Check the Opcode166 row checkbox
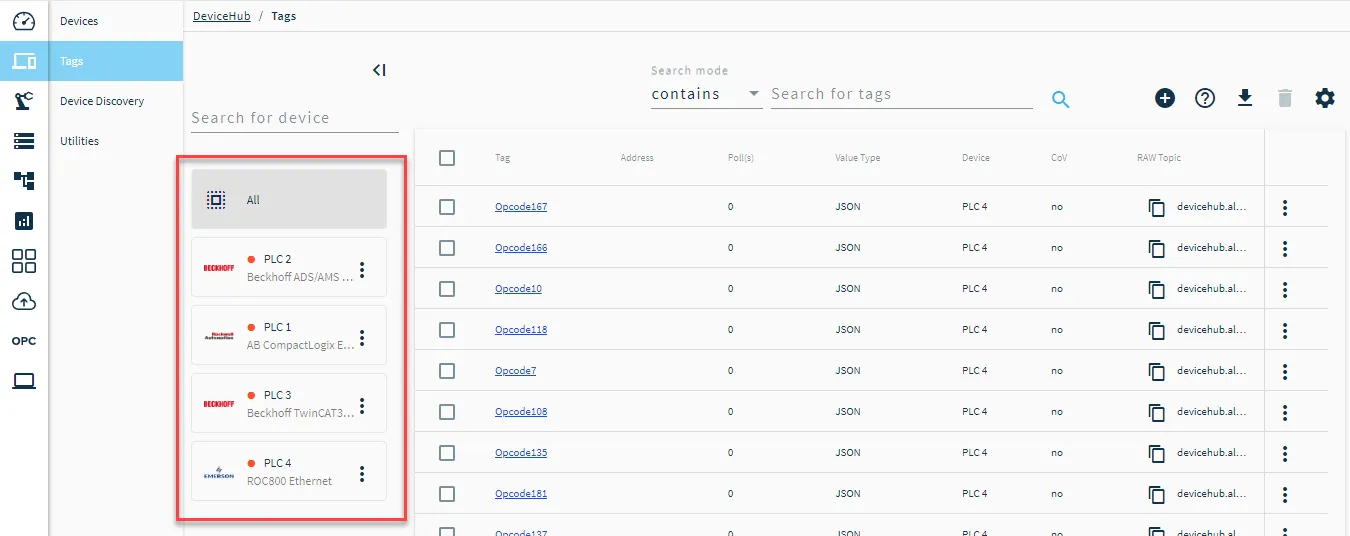The image size is (1350, 536). [447, 248]
